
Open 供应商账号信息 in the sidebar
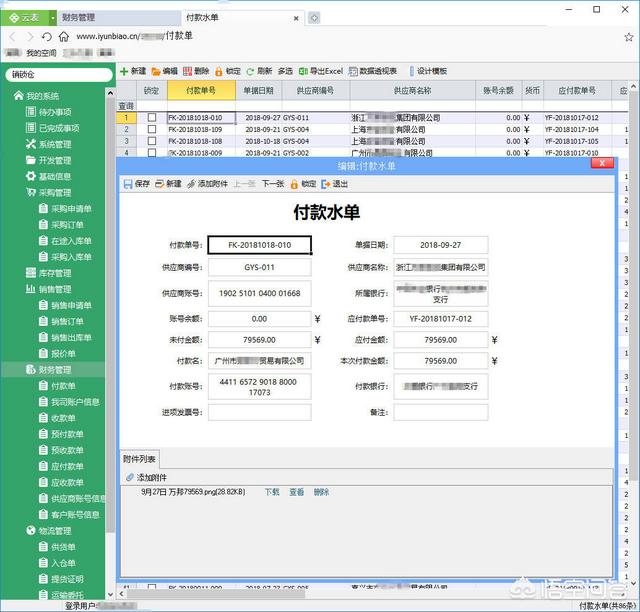(x=72, y=499)
